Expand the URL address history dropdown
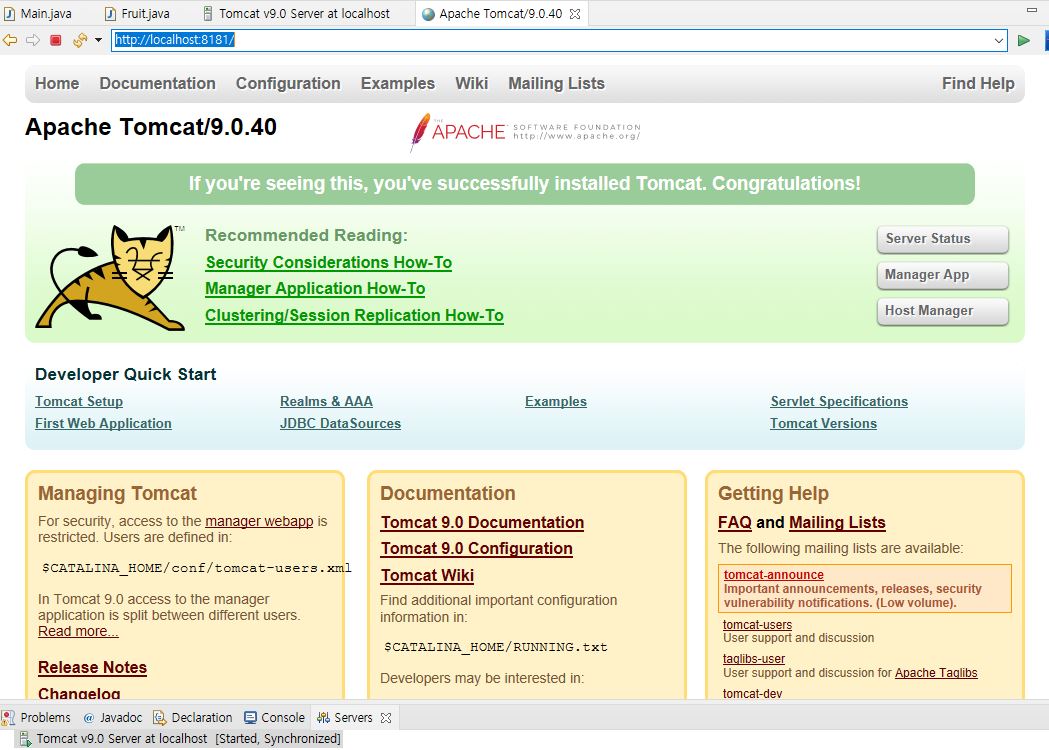This screenshot has width=1049, height=750. point(999,40)
